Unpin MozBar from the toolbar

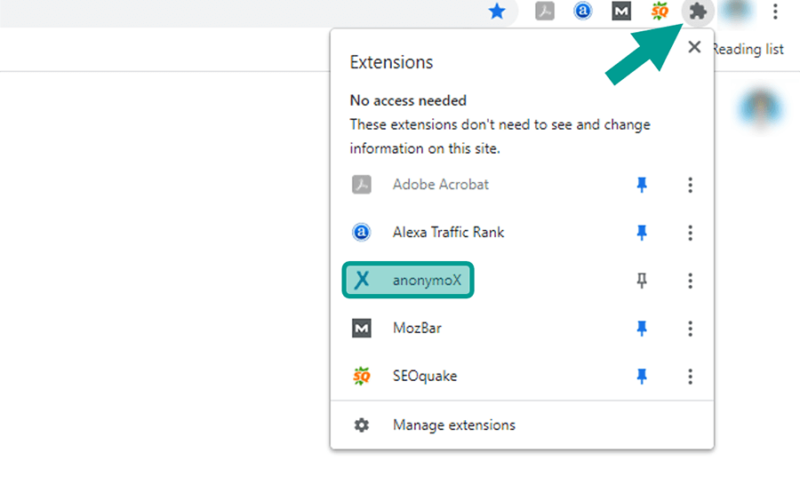[x=641, y=328]
